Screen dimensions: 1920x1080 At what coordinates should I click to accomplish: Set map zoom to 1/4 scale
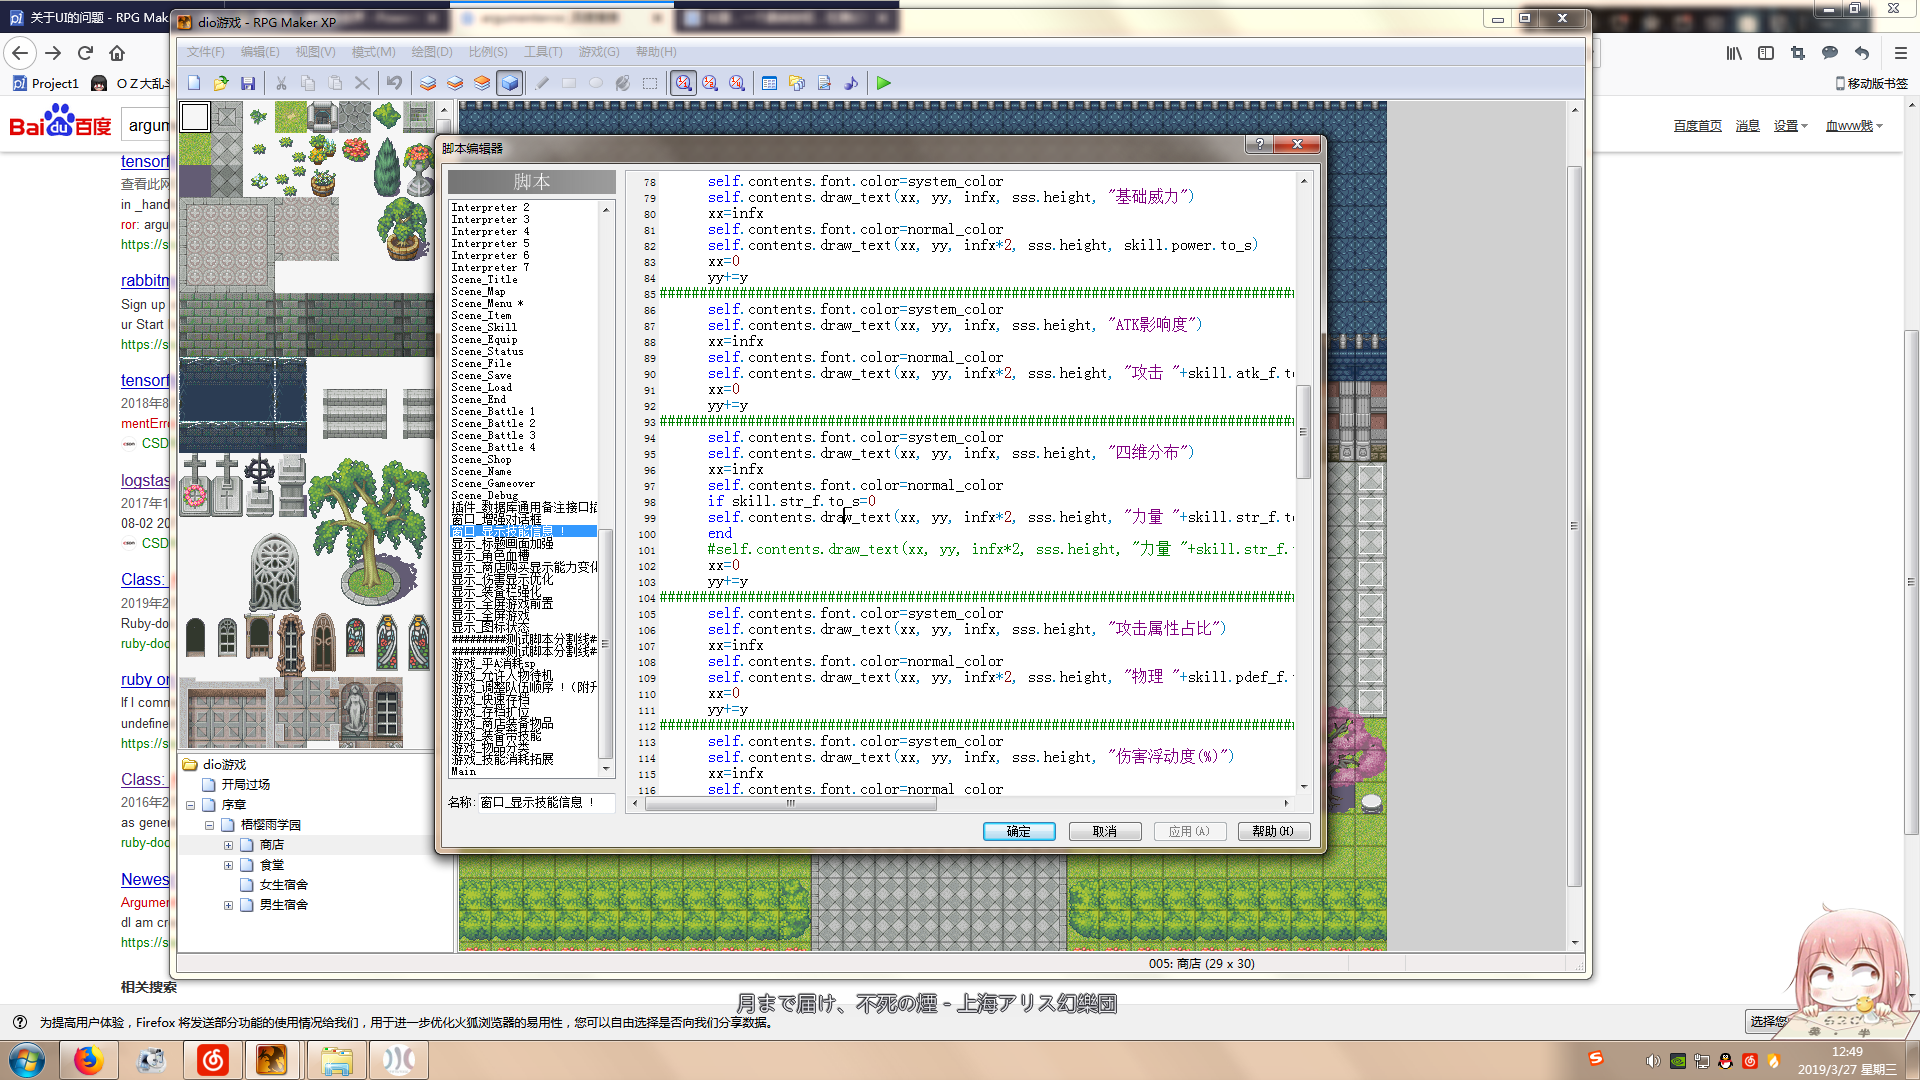(x=737, y=83)
